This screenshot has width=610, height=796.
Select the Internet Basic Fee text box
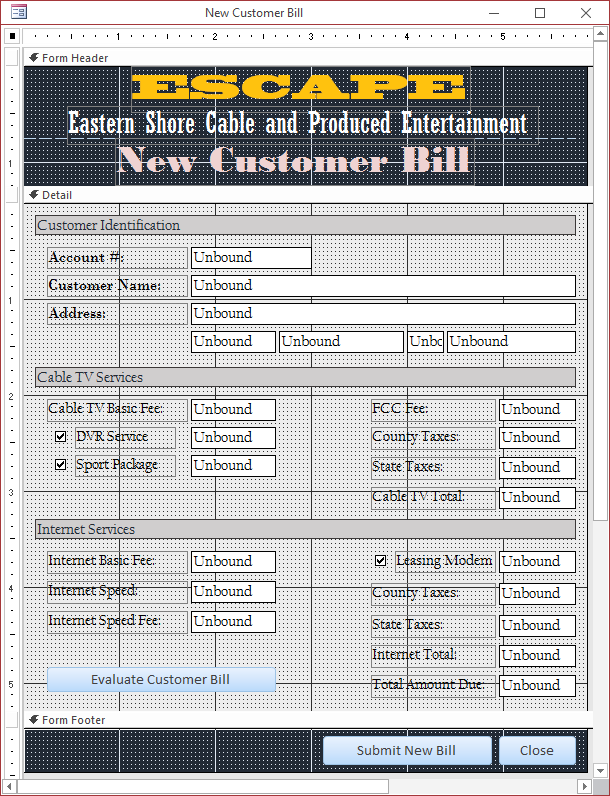pyautogui.click(x=233, y=562)
